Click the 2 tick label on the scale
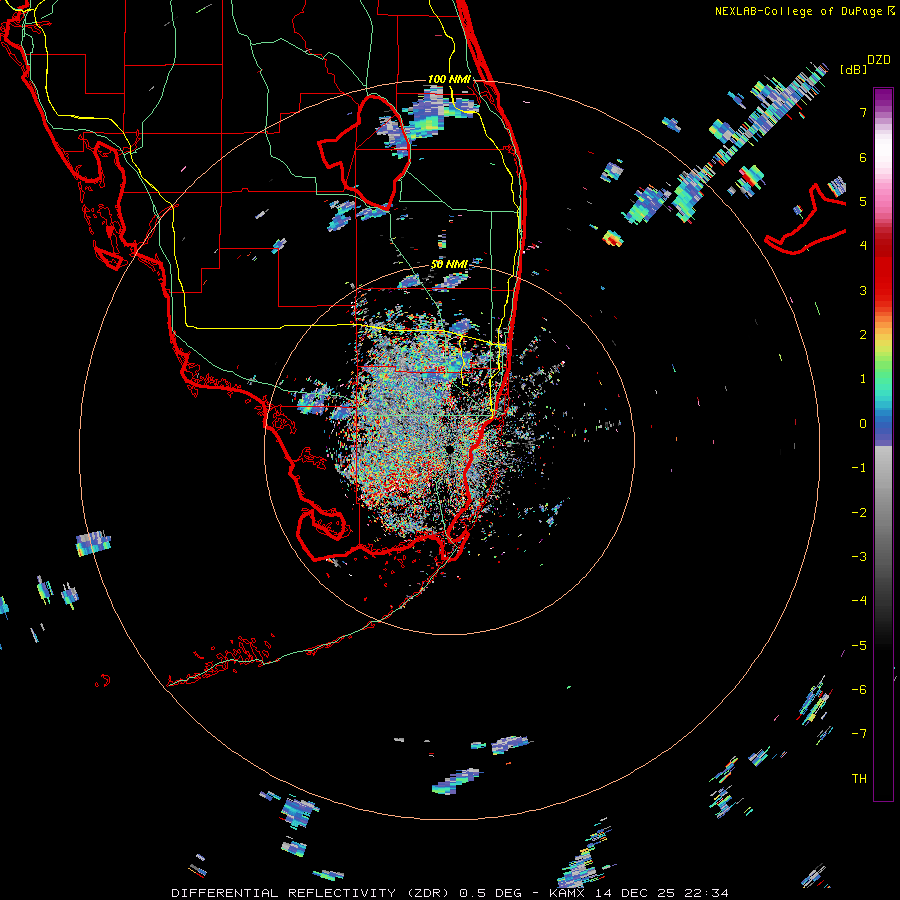 pos(863,334)
